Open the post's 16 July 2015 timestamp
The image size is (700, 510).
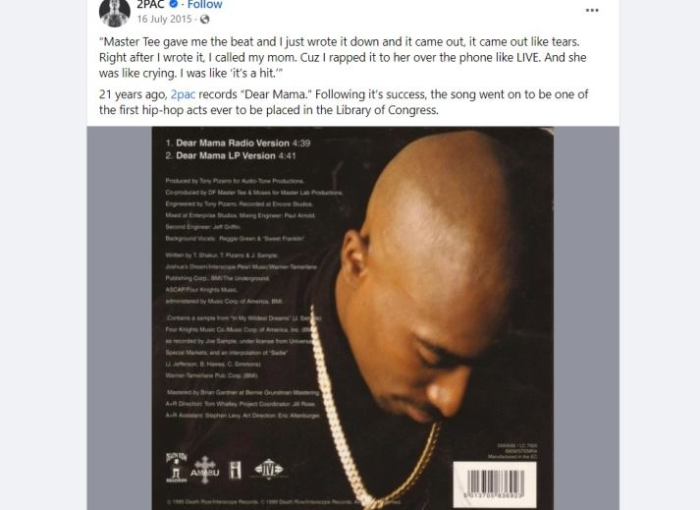164,19
